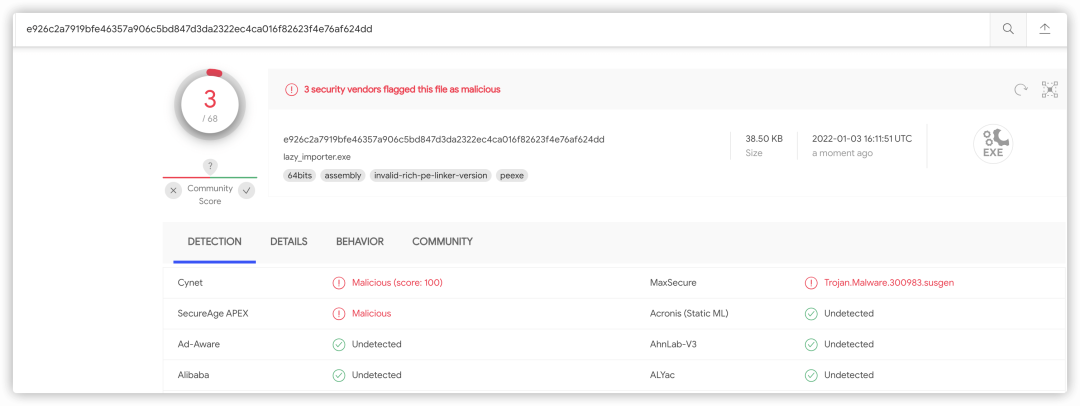Click the EXE file type icon
Screen dimensions: 1080x406
[993, 145]
